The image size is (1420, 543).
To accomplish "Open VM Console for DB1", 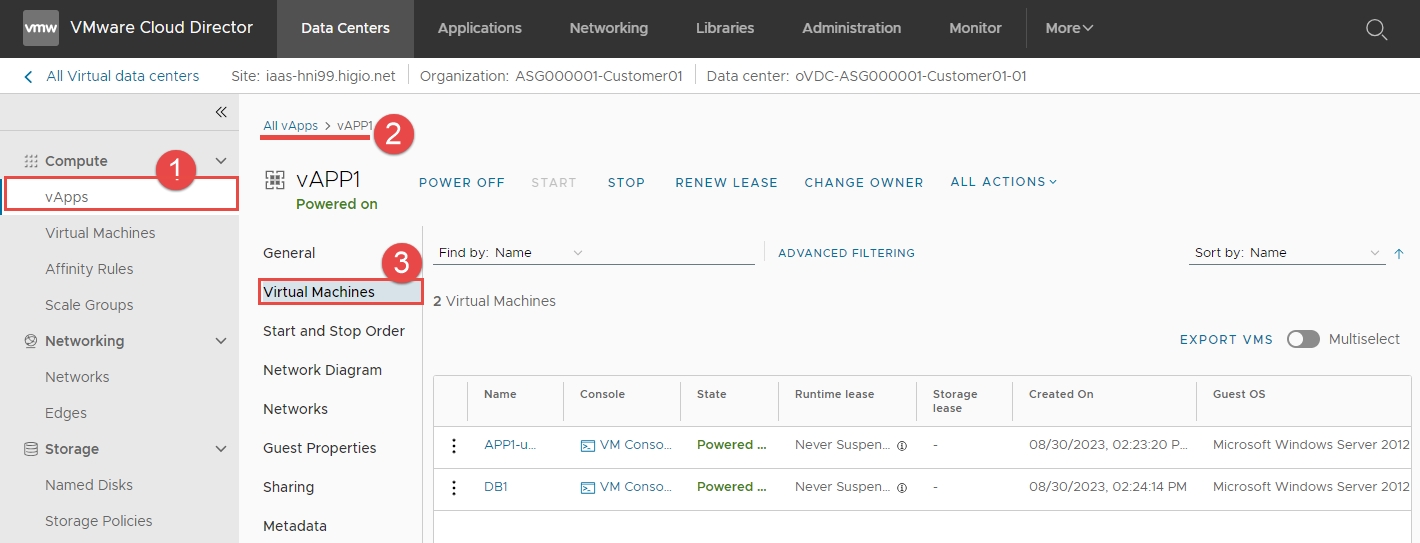I will [627, 487].
